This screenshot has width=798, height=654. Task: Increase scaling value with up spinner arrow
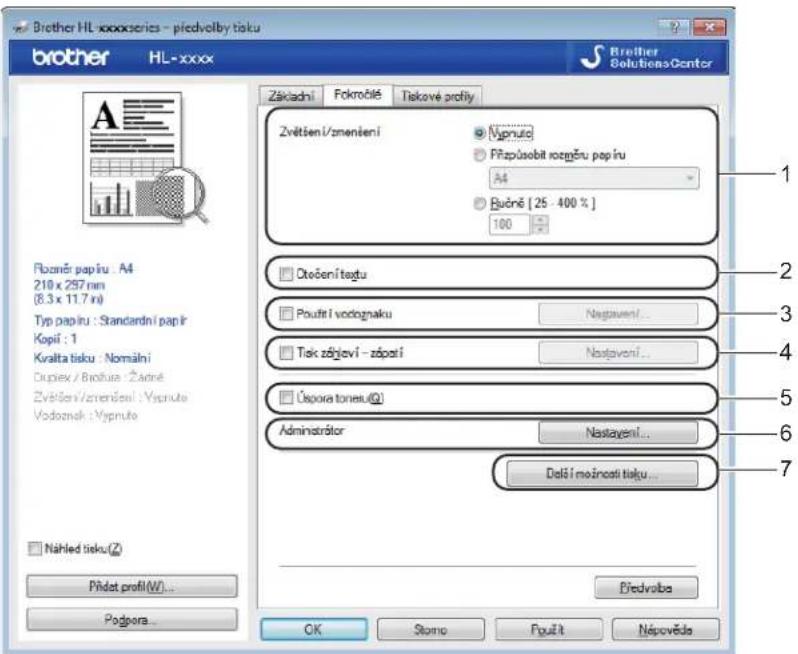540,220
